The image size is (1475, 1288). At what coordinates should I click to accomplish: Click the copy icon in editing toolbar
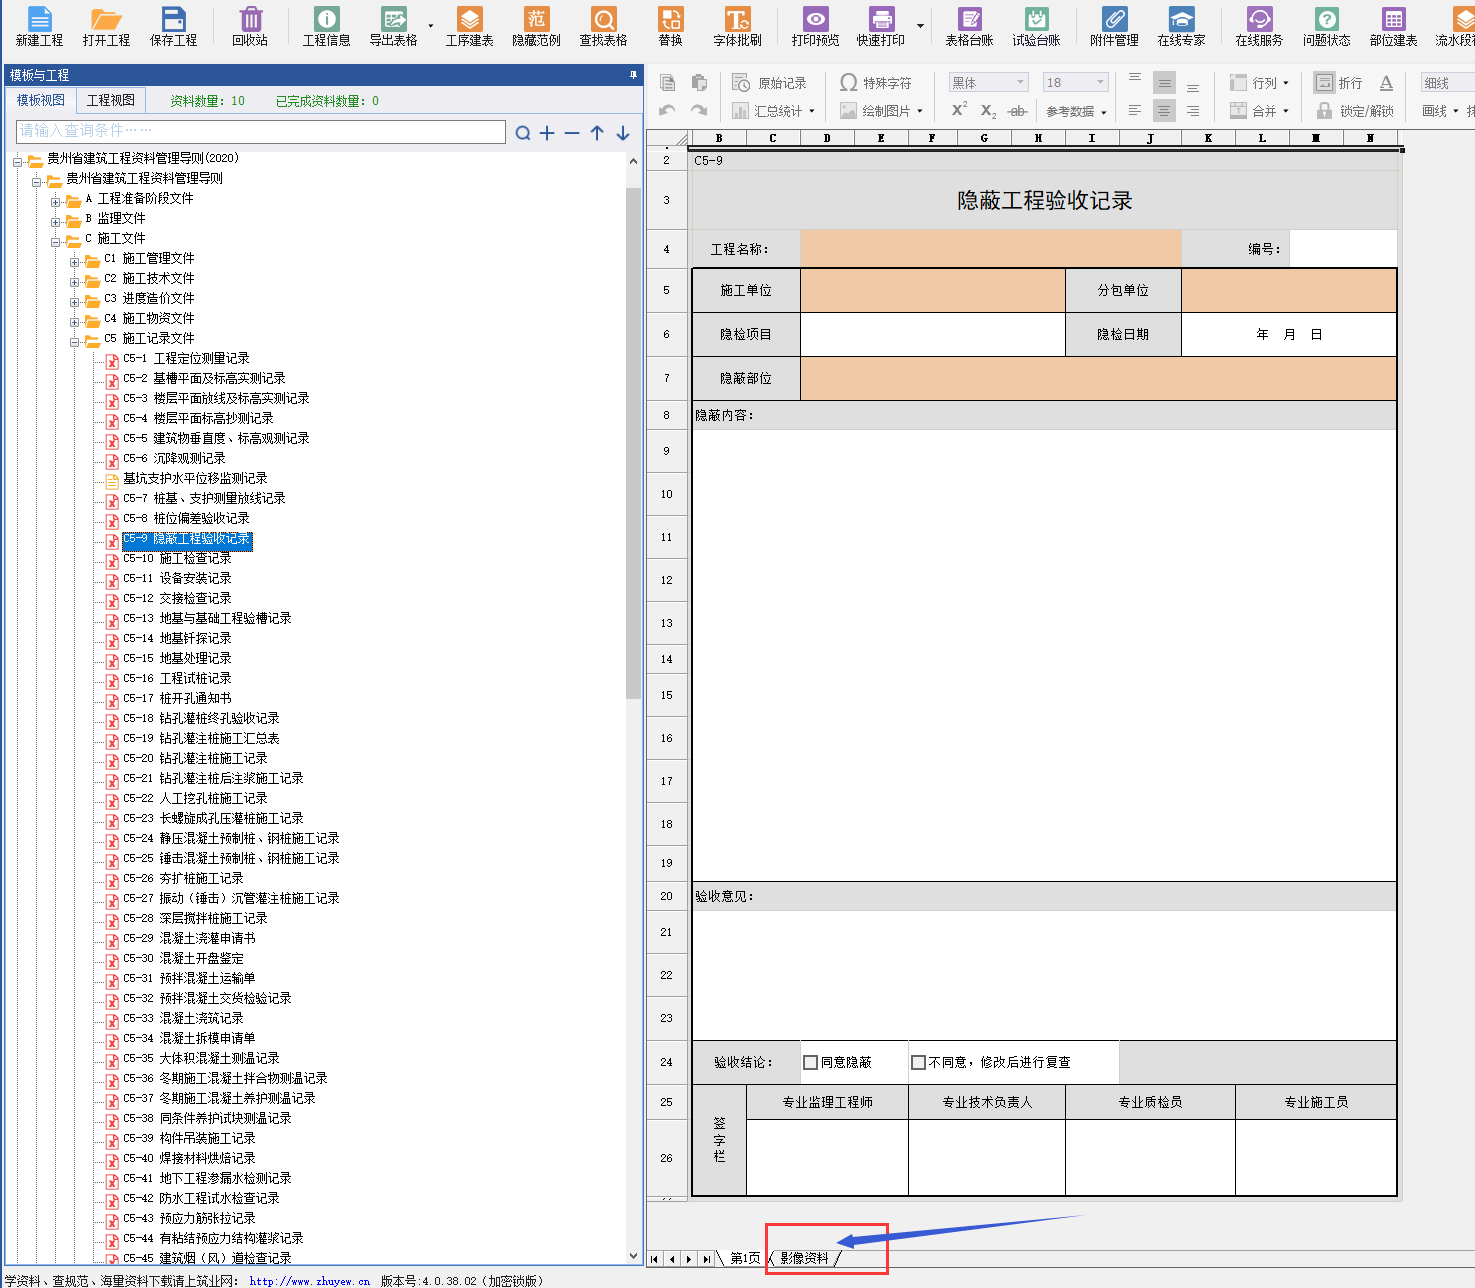tap(668, 83)
